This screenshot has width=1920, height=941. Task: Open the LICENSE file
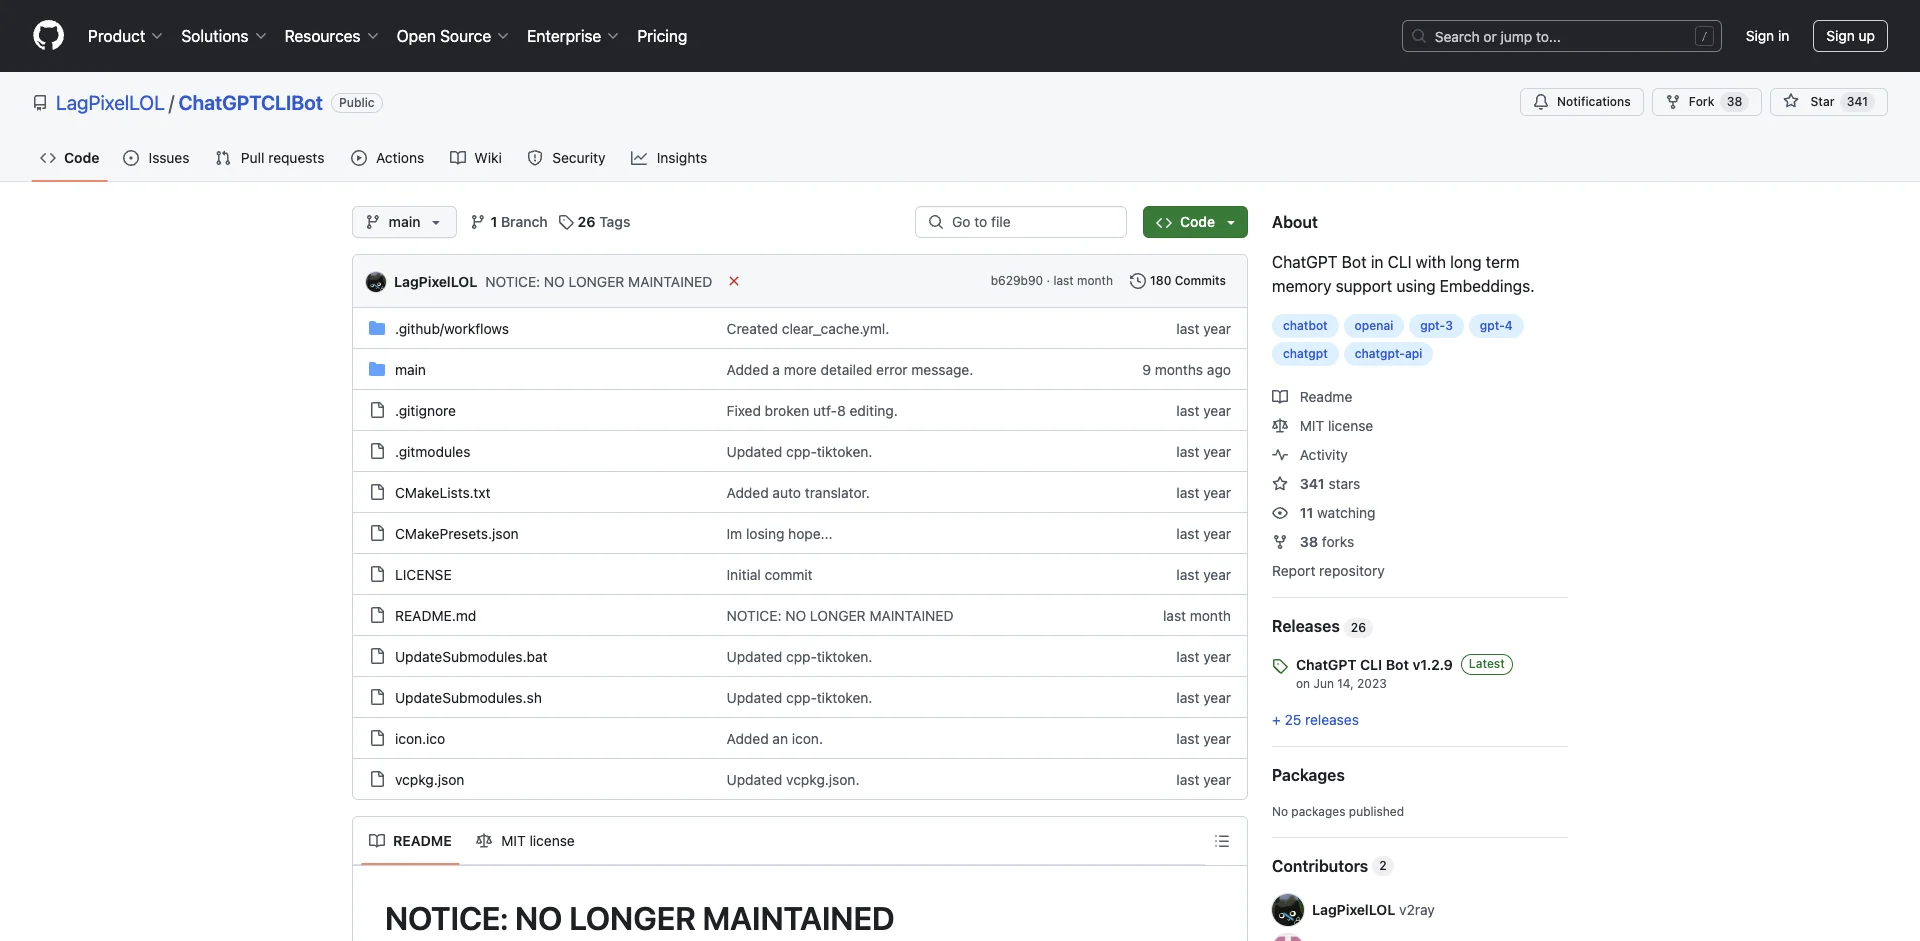pos(423,575)
